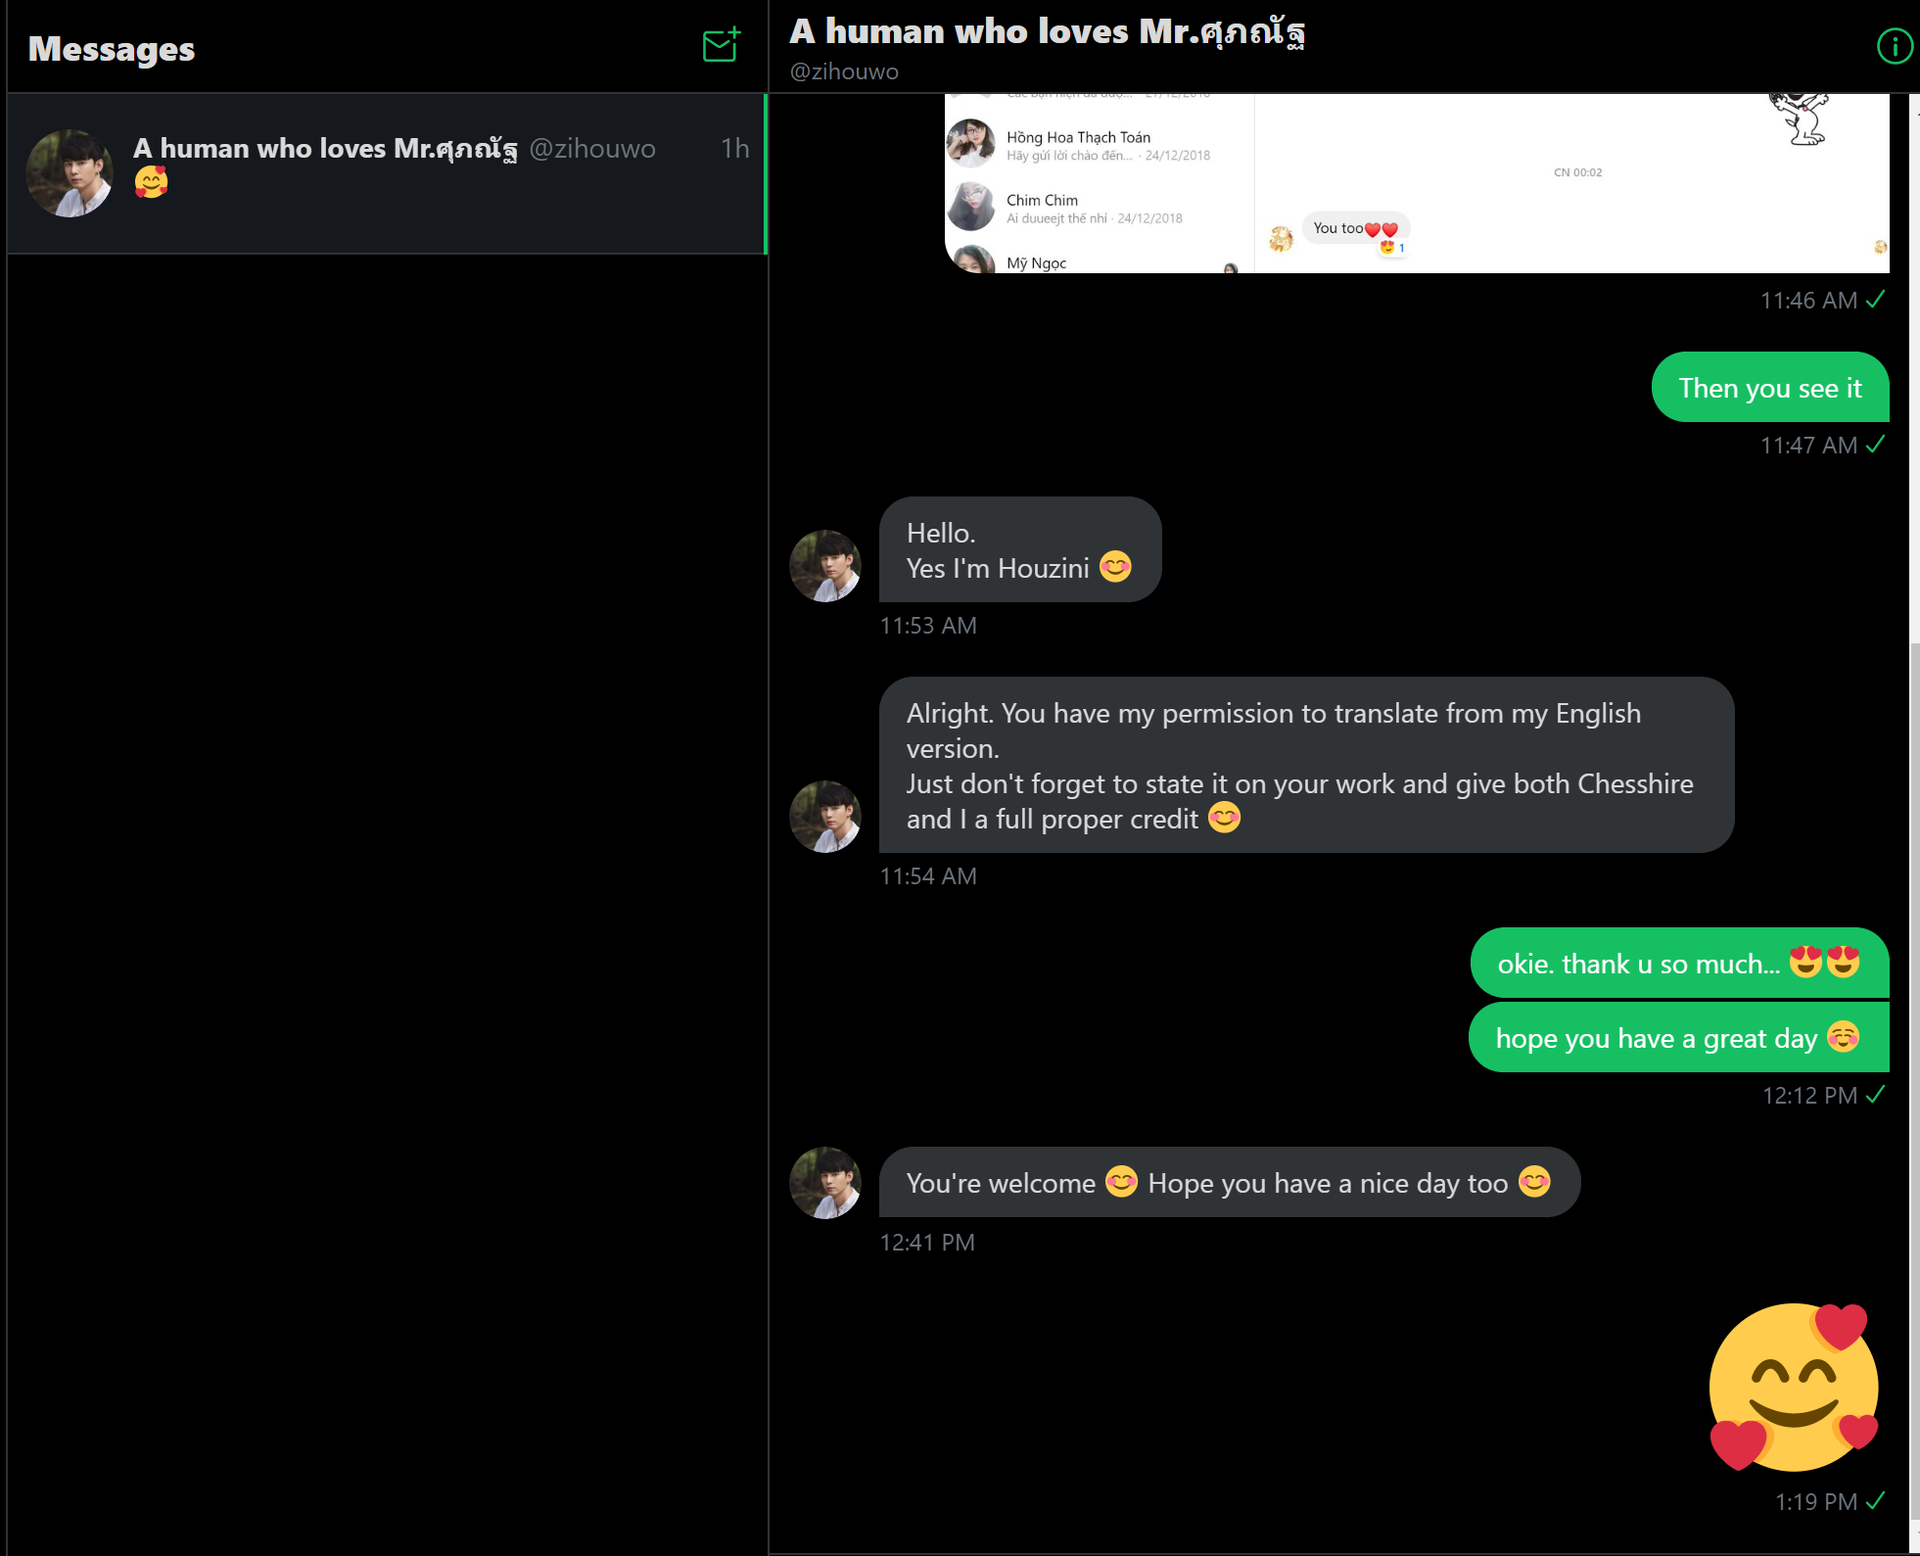Click the Messages heading
The height and width of the screenshot is (1556, 1920).
click(x=111, y=49)
